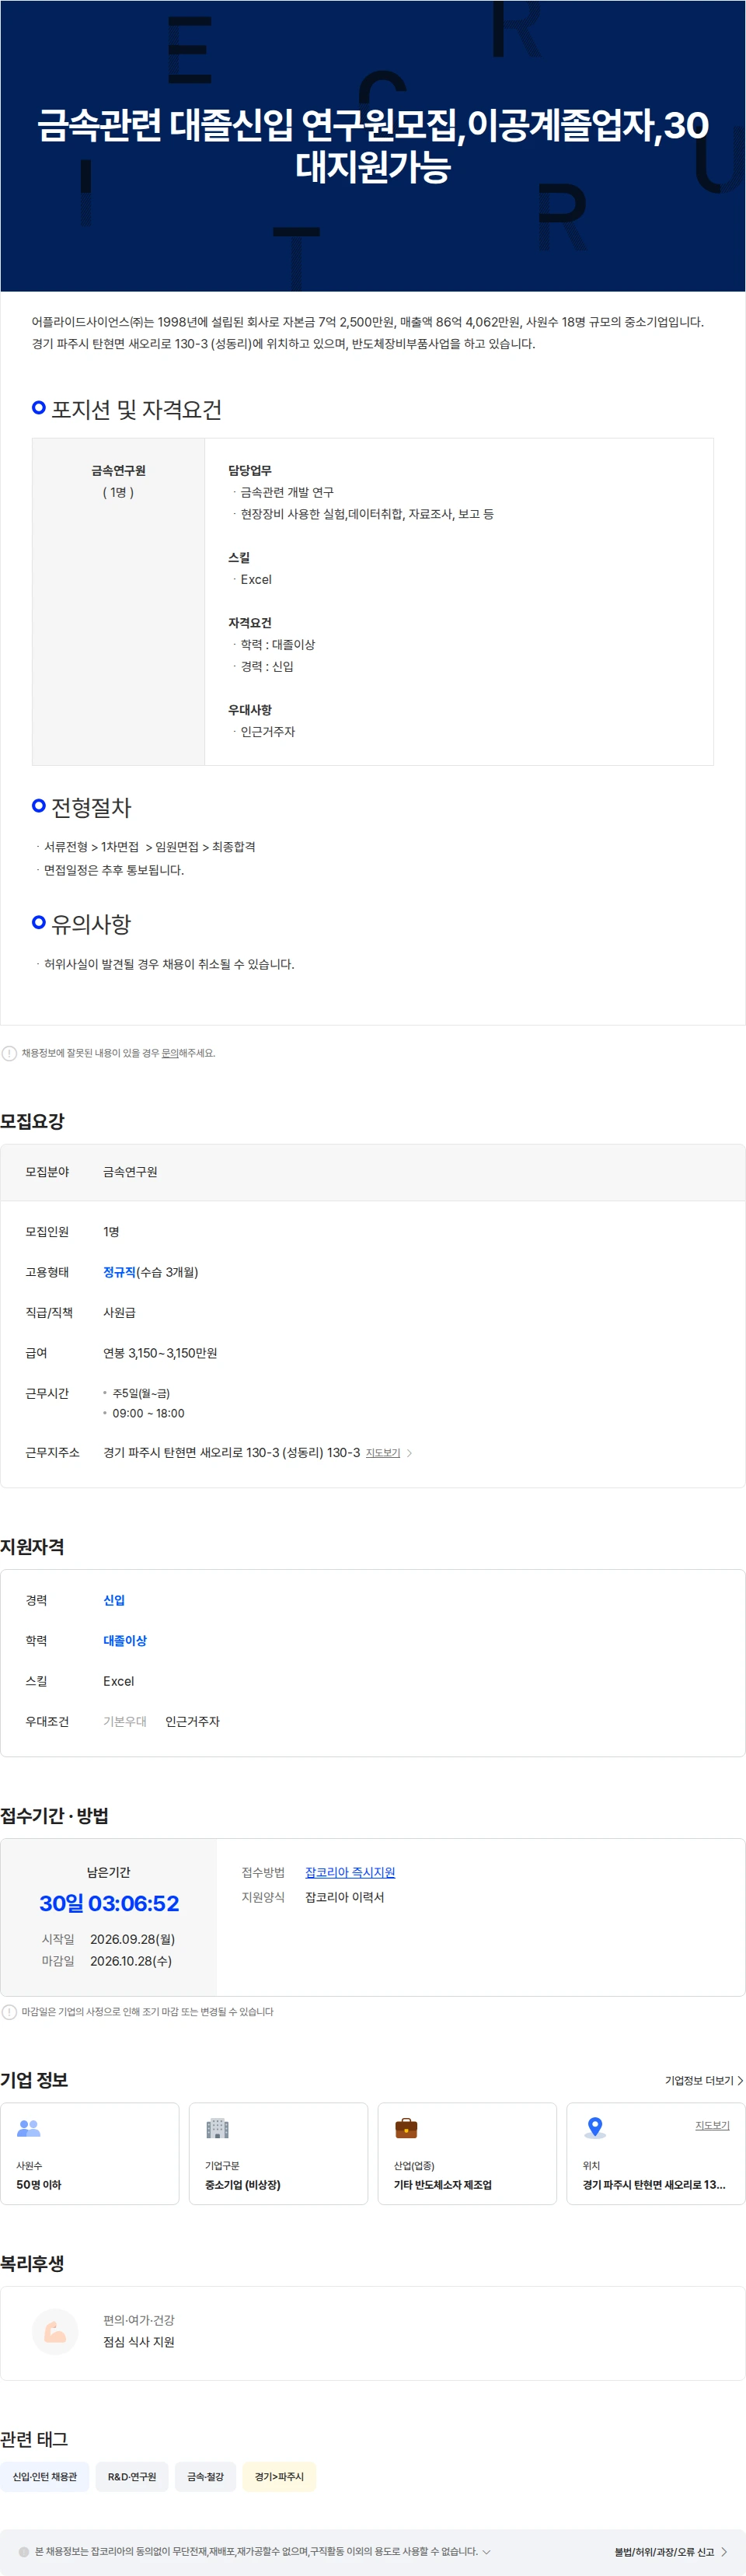The width and height of the screenshot is (746, 2576).
Task: Click the job posting title banner
Action: click(x=373, y=146)
